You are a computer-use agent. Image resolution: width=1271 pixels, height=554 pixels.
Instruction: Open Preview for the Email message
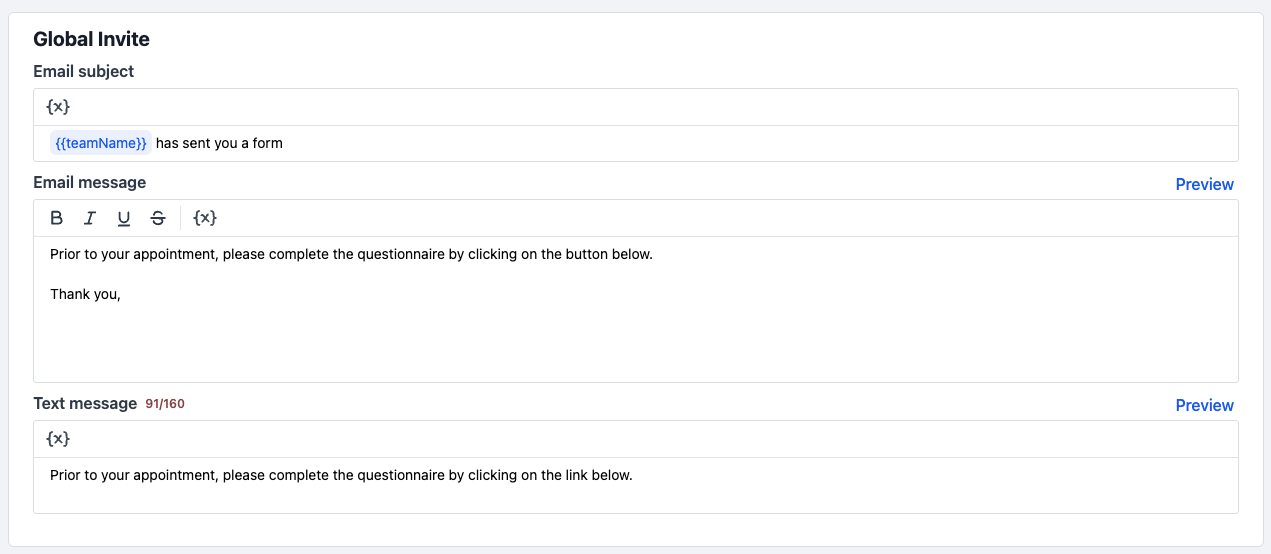pyautogui.click(x=1204, y=184)
